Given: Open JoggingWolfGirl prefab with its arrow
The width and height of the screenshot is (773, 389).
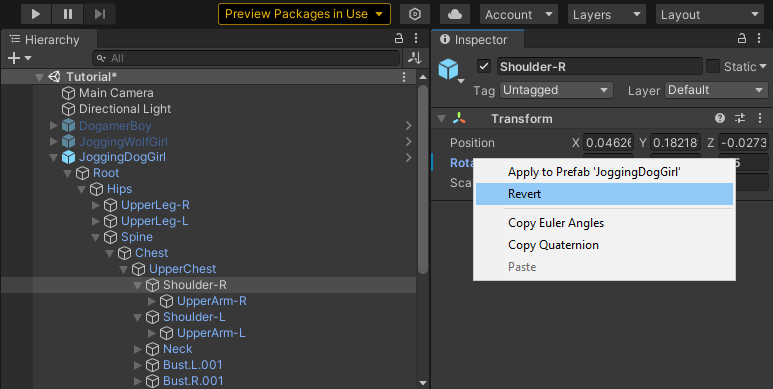Looking at the screenshot, I should tap(409, 141).
